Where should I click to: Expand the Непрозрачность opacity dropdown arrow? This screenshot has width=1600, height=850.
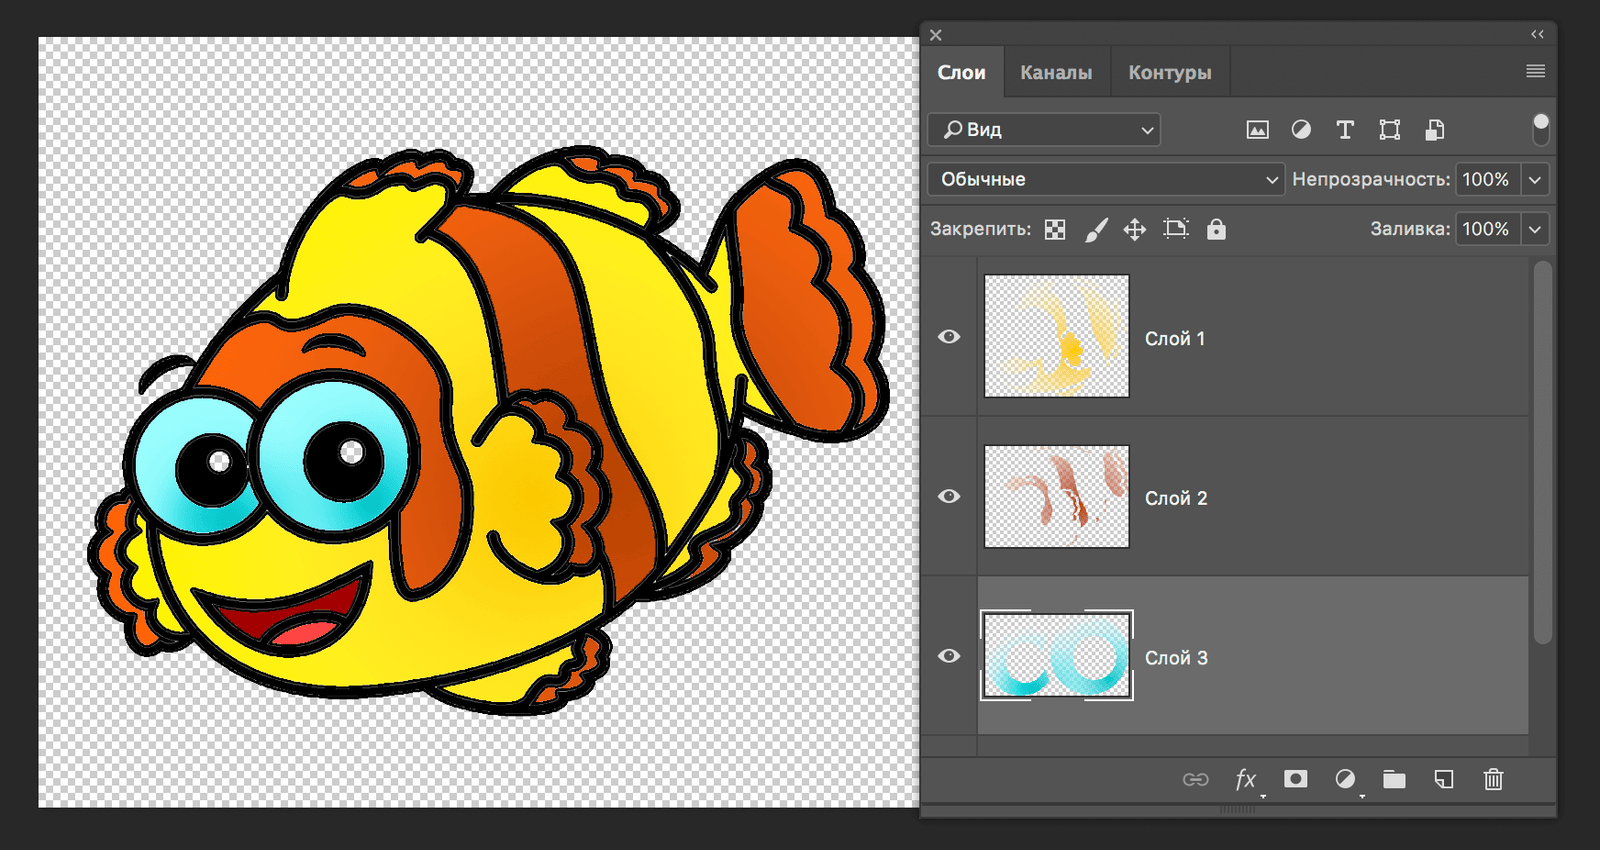pyautogui.click(x=1535, y=180)
